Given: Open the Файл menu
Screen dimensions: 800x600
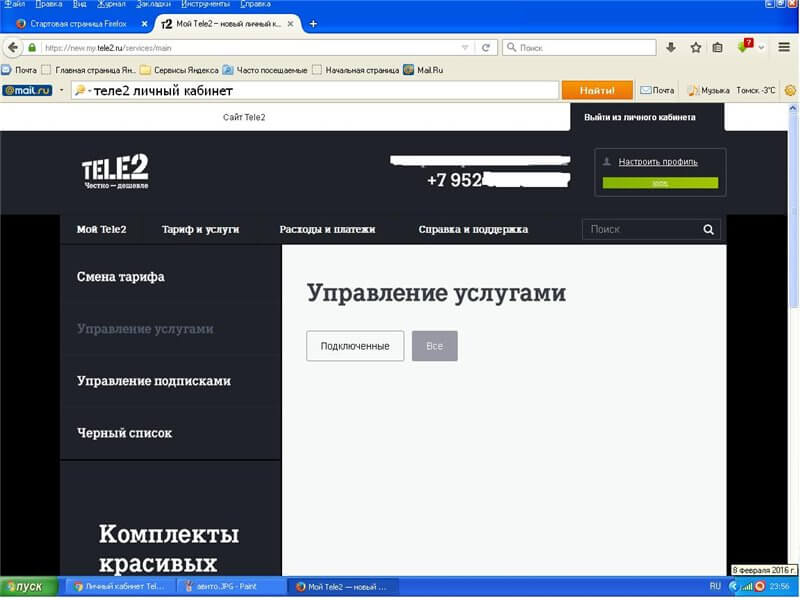Looking at the screenshot, I should [x=15, y=4].
